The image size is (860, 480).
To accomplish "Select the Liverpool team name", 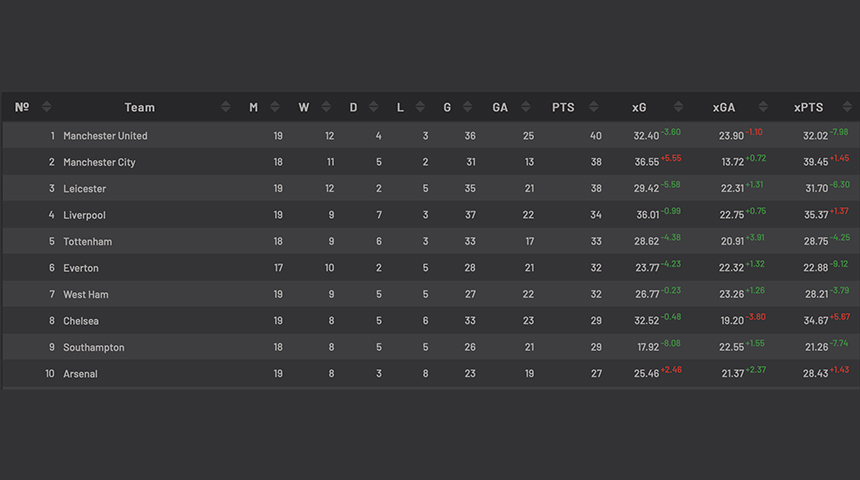I will coord(84,215).
